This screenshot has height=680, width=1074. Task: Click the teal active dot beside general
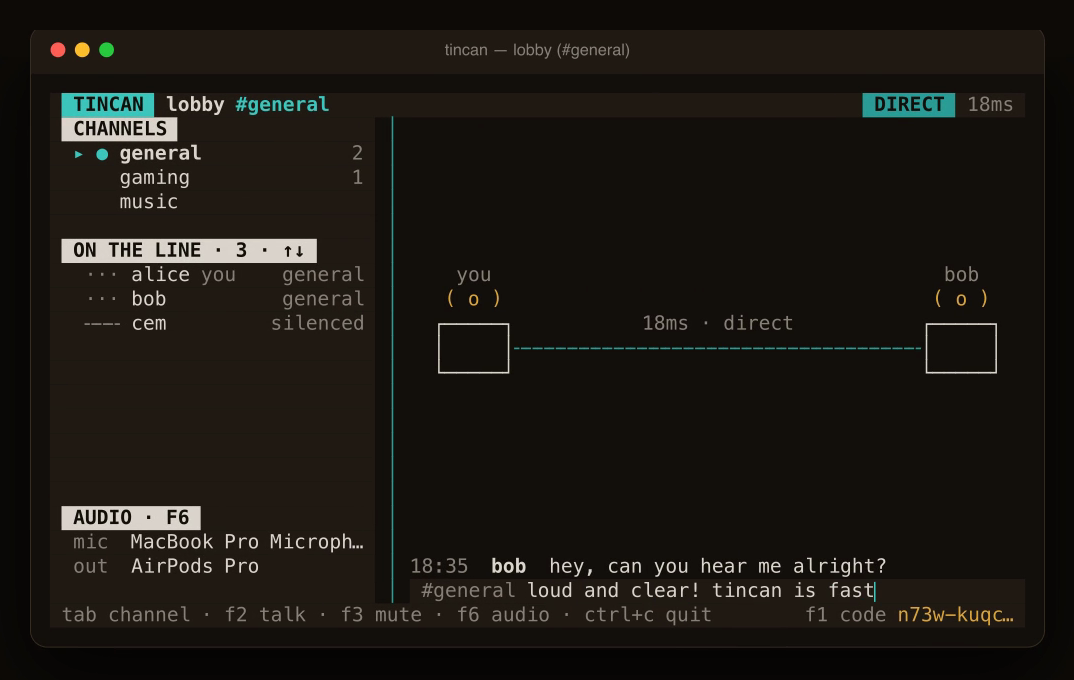102,154
